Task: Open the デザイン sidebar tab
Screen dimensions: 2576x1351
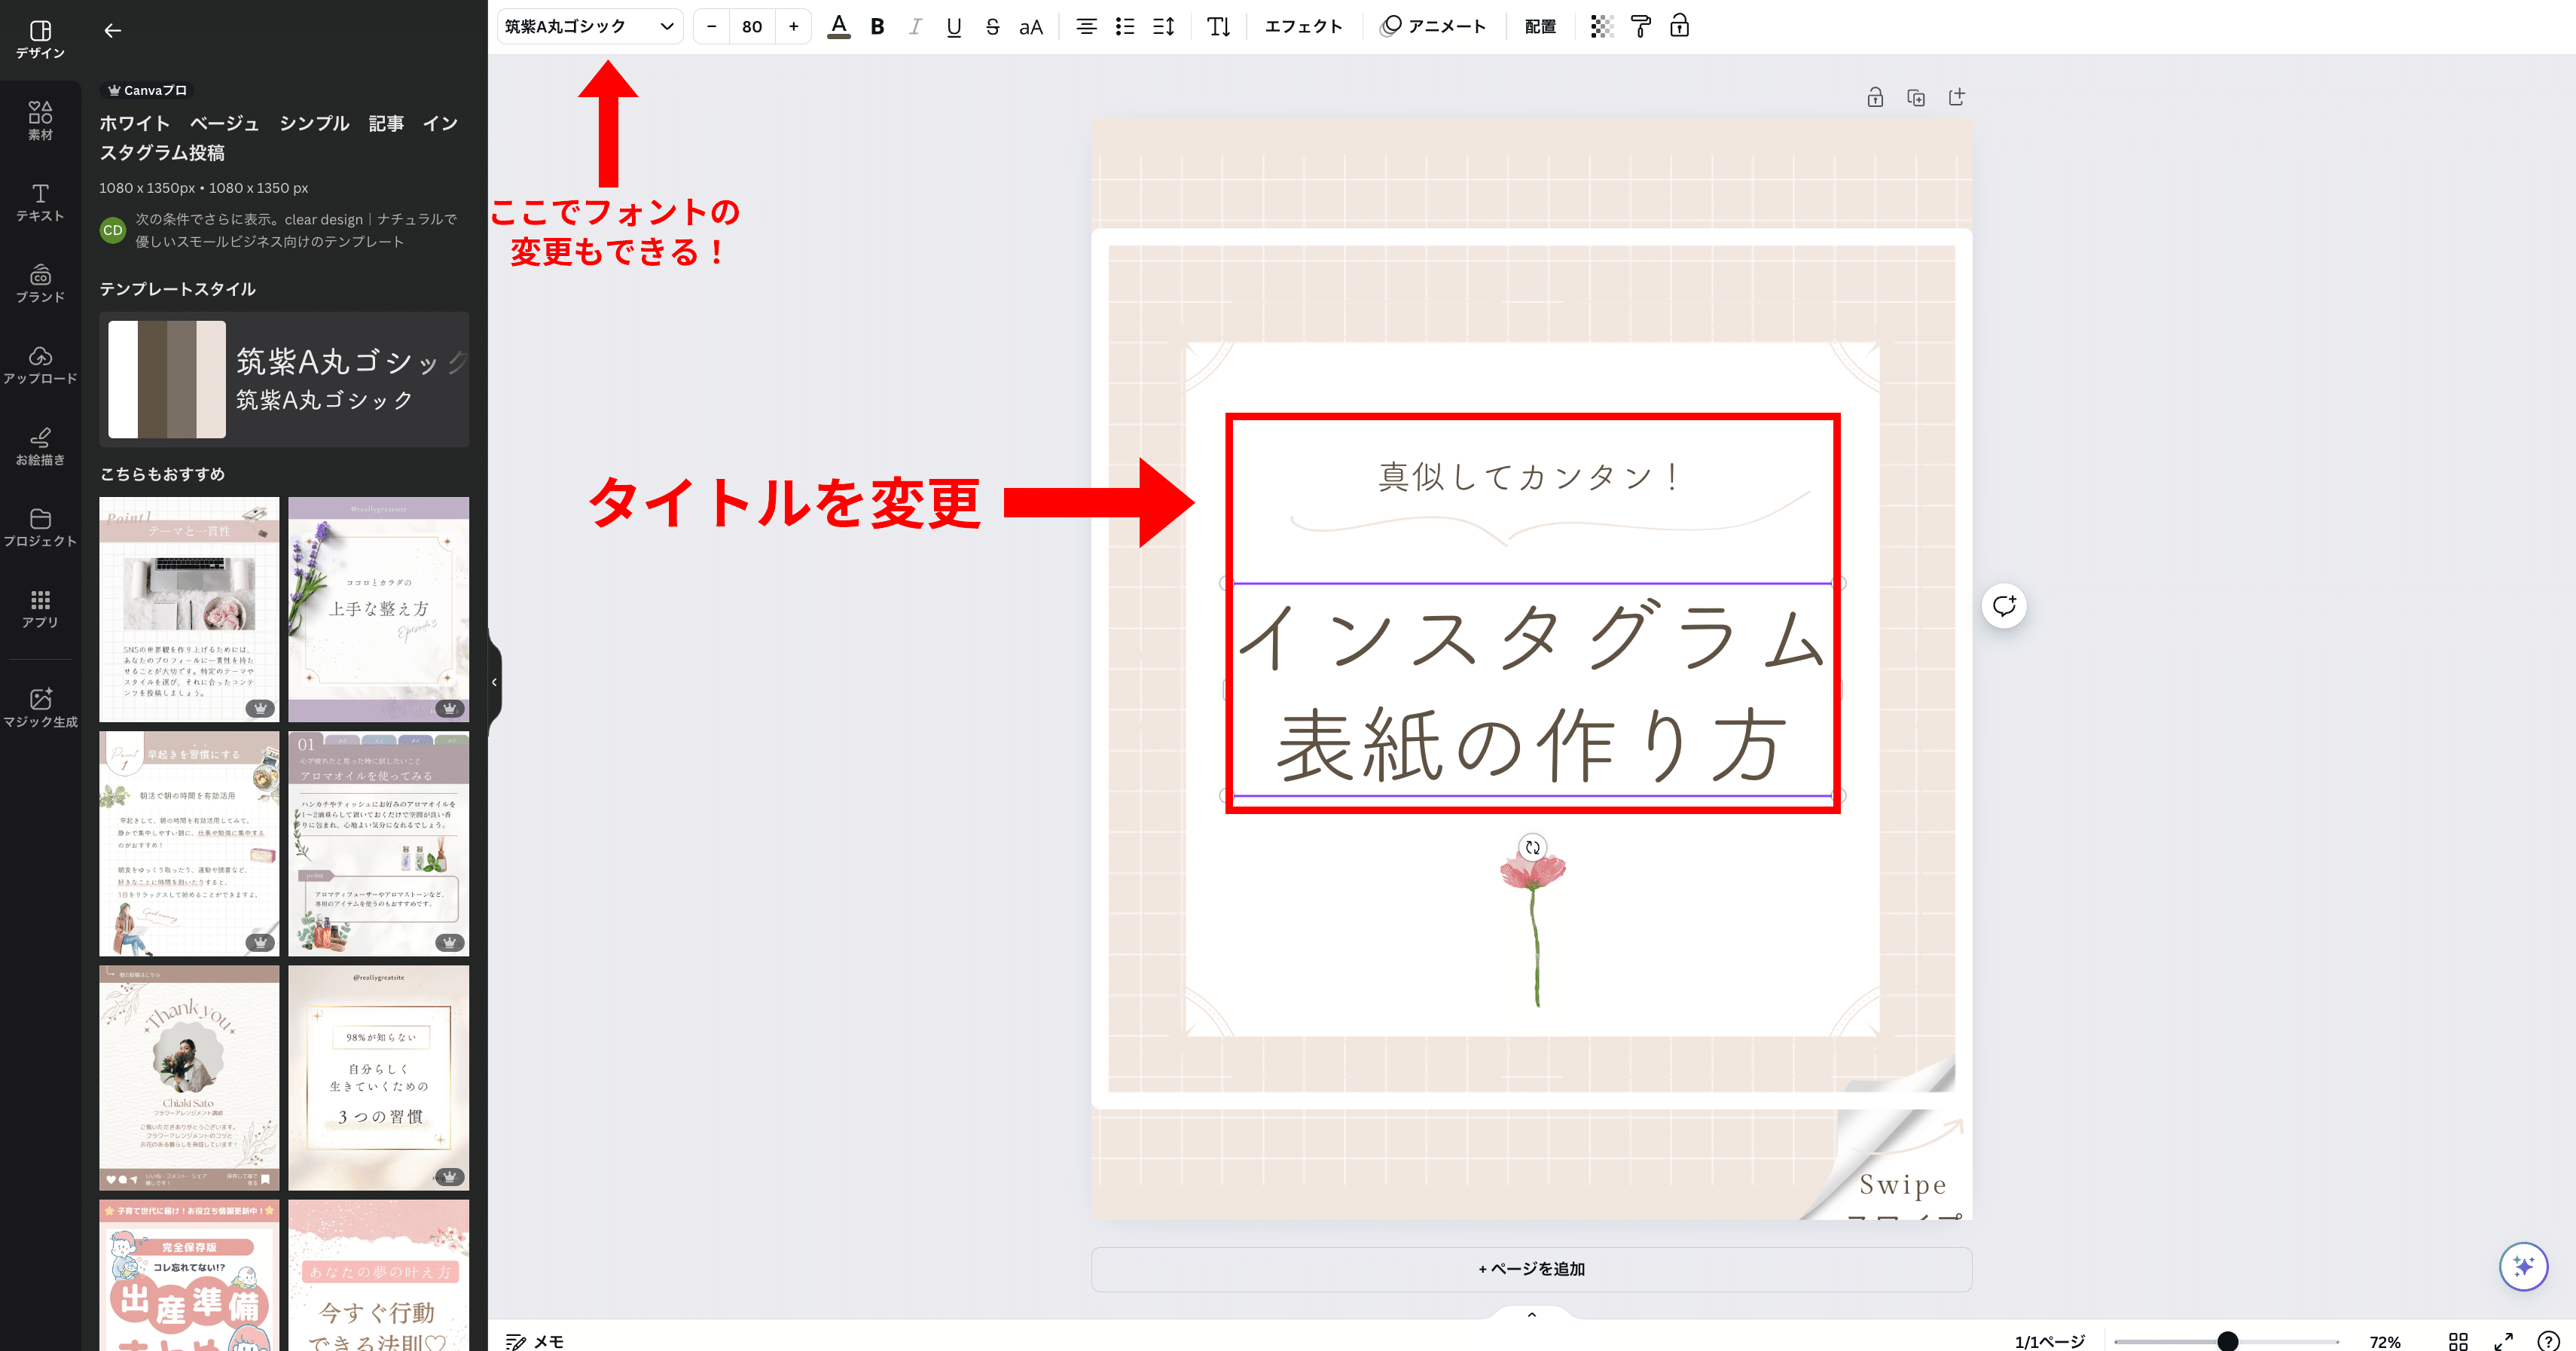Action: pos(40,40)
